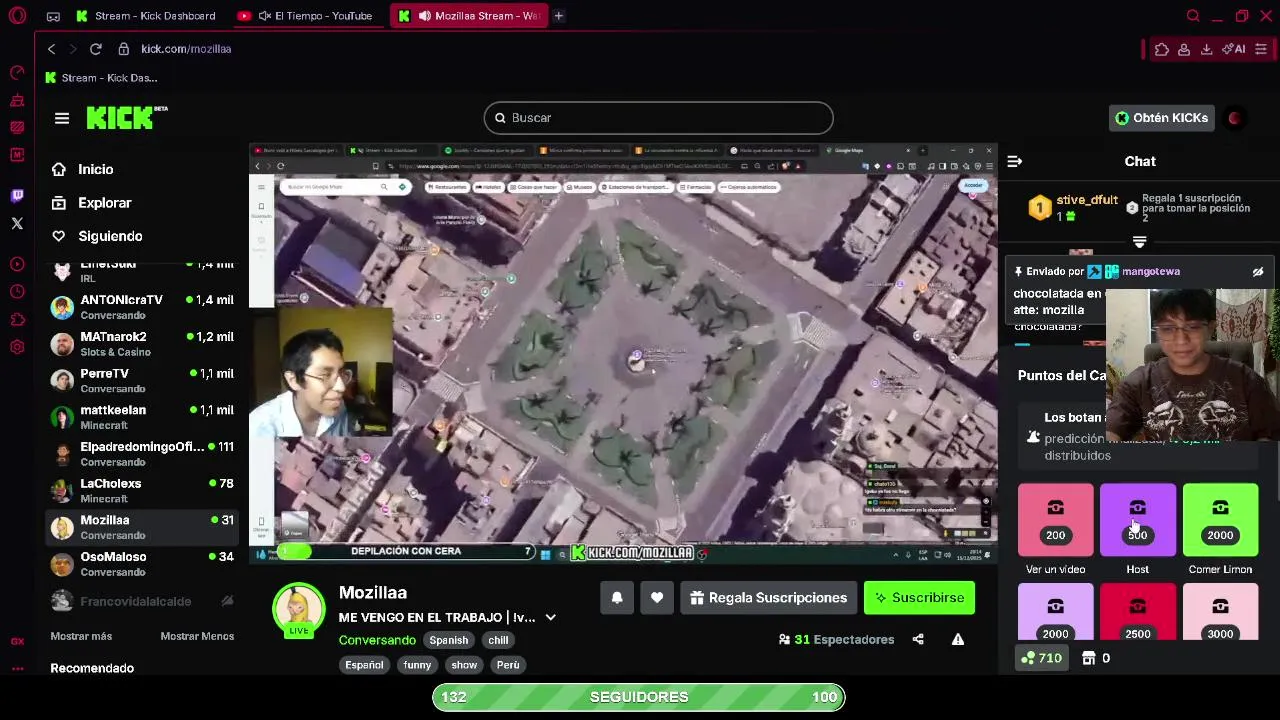Screen dimensions: 1280x720
Task: Open MATnarok2 channel in sidebar
Action: pyautogui.click(x=142, y=344)
